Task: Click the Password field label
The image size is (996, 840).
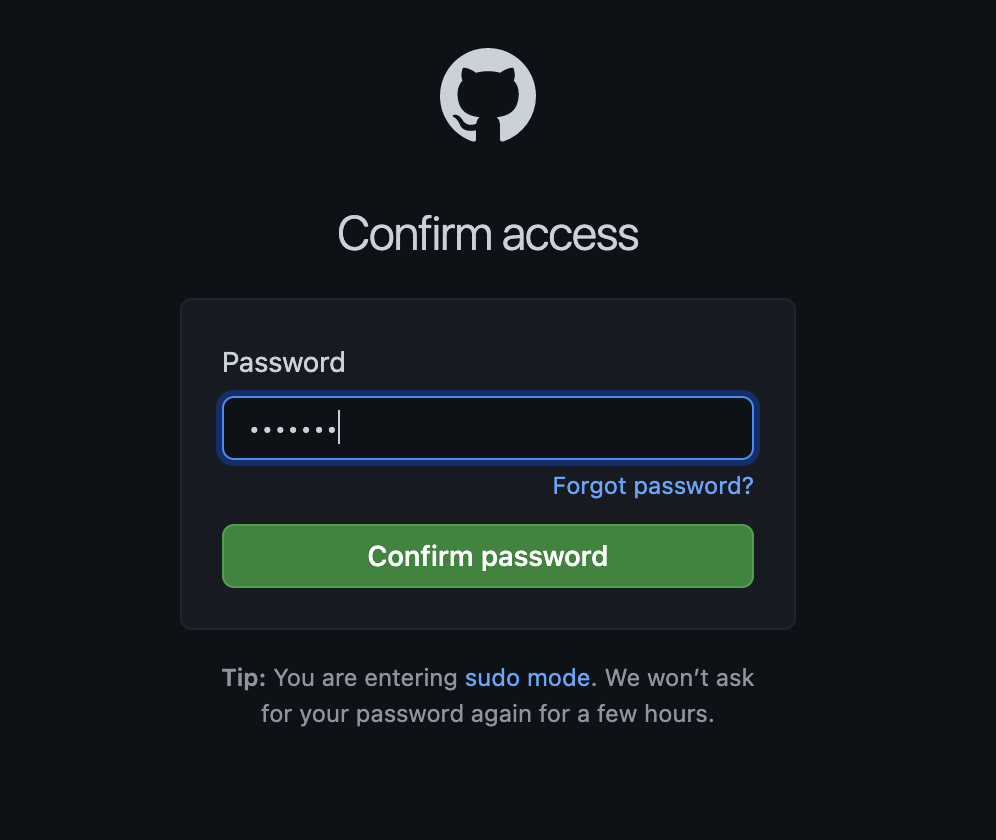Action: point(283,362)
